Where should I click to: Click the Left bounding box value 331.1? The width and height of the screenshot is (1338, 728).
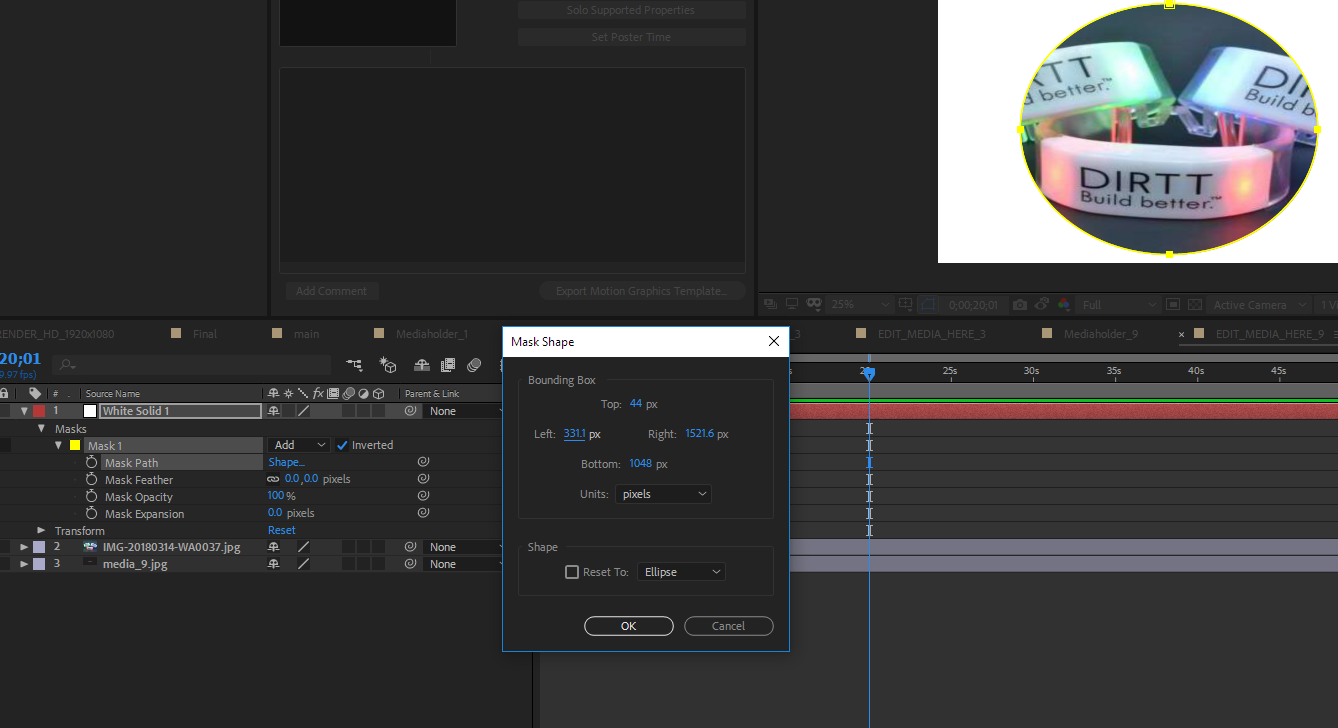[574, 434]
